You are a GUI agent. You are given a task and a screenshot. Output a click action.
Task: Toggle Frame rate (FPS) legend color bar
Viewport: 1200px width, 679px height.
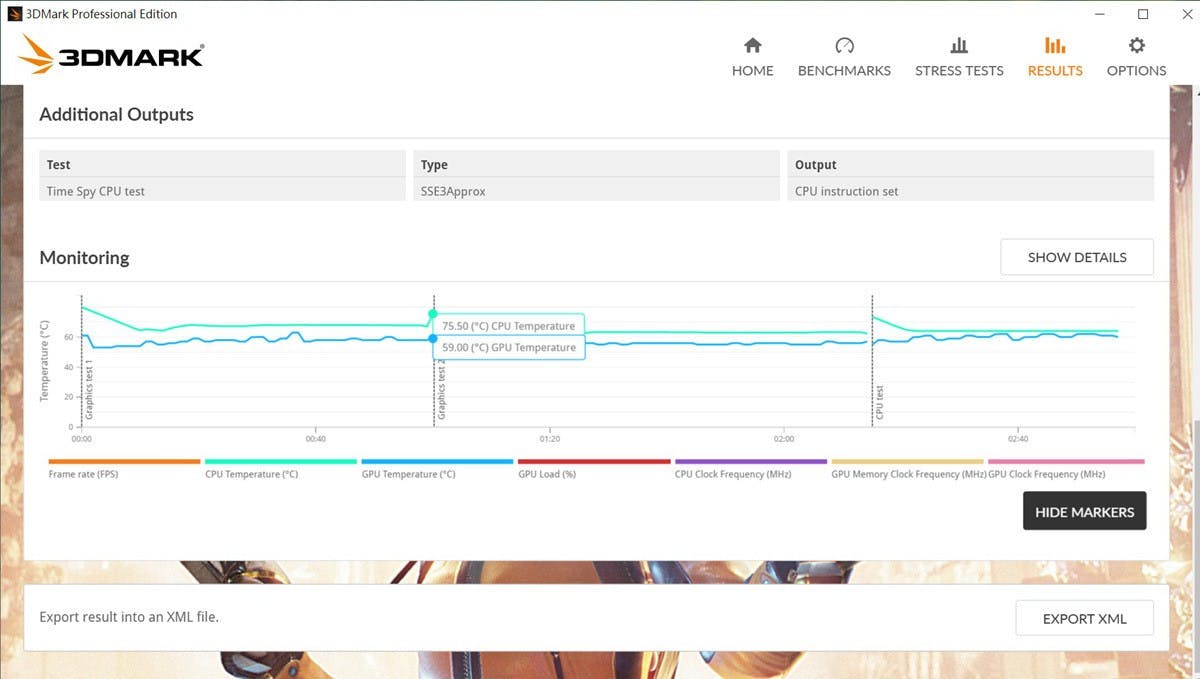125,461
